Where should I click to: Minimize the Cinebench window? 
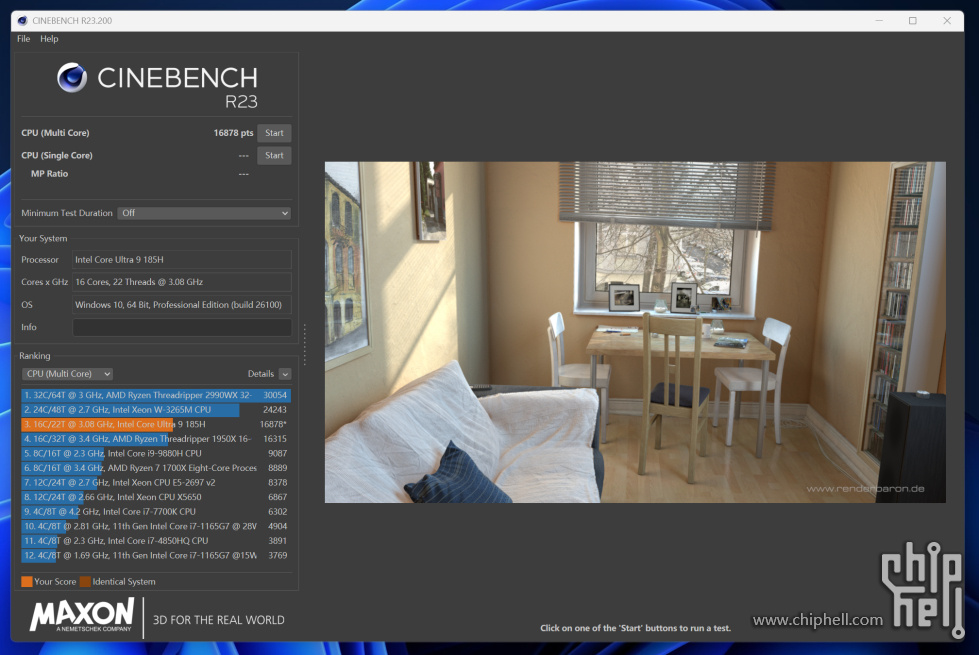[879, 21]
